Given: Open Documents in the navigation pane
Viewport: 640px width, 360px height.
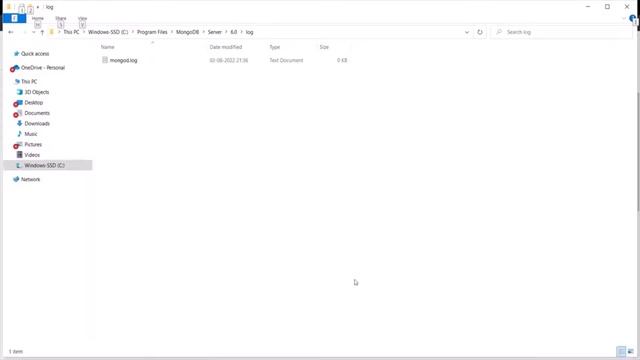Looking at the screenshot, I should [x=37, y=113].
